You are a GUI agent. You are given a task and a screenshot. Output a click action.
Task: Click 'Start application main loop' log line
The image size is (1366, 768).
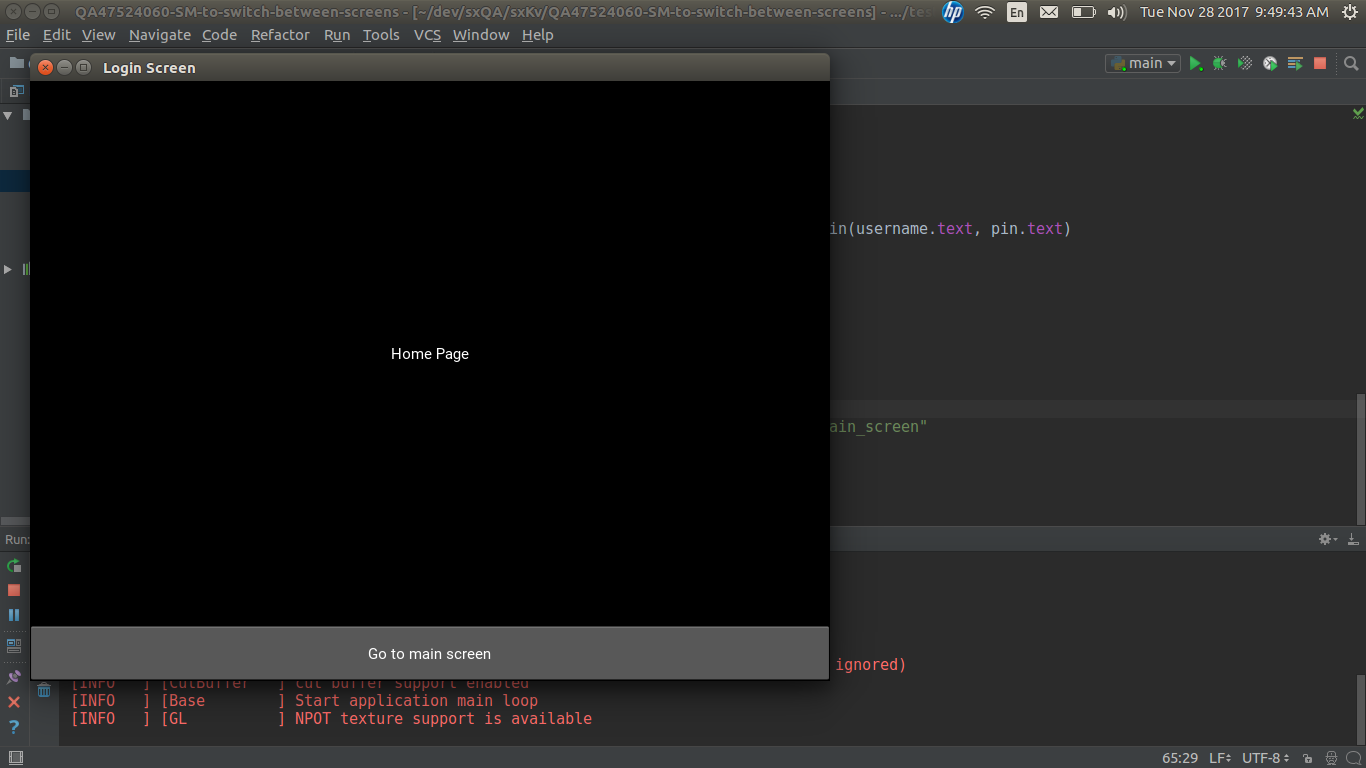pos(416,700)
